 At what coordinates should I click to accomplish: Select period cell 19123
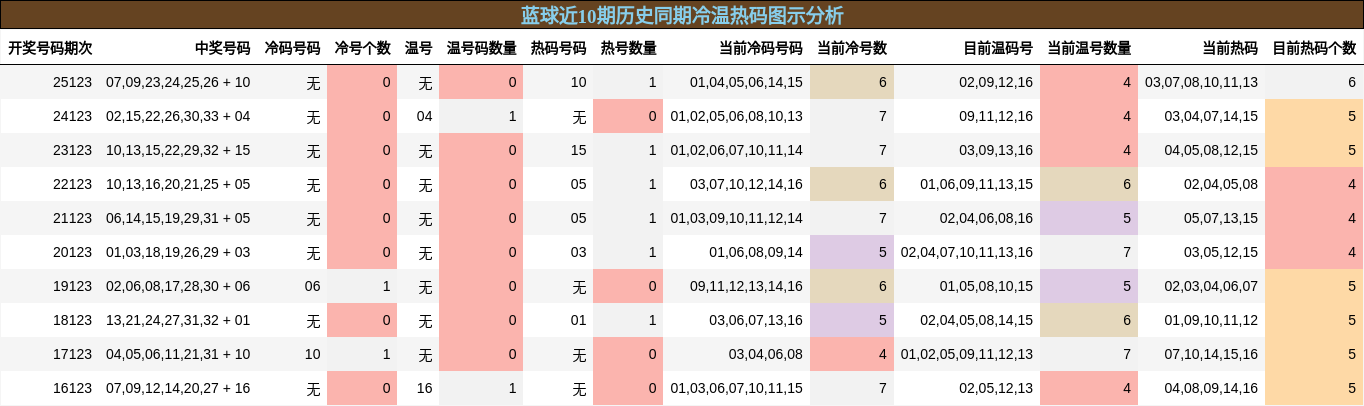tap(72, 286)
